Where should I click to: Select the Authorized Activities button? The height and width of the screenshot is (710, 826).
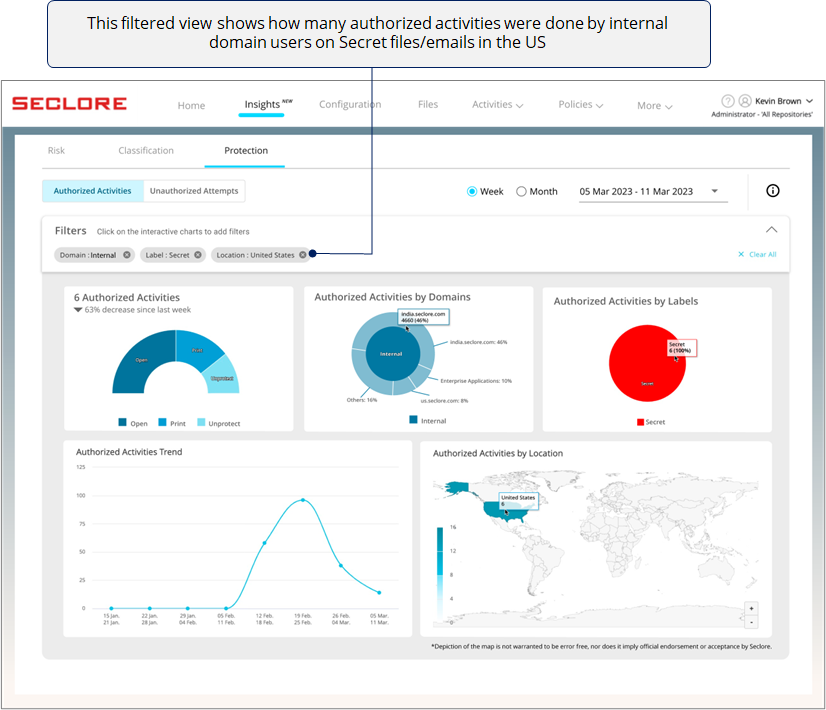pos(93,191)
